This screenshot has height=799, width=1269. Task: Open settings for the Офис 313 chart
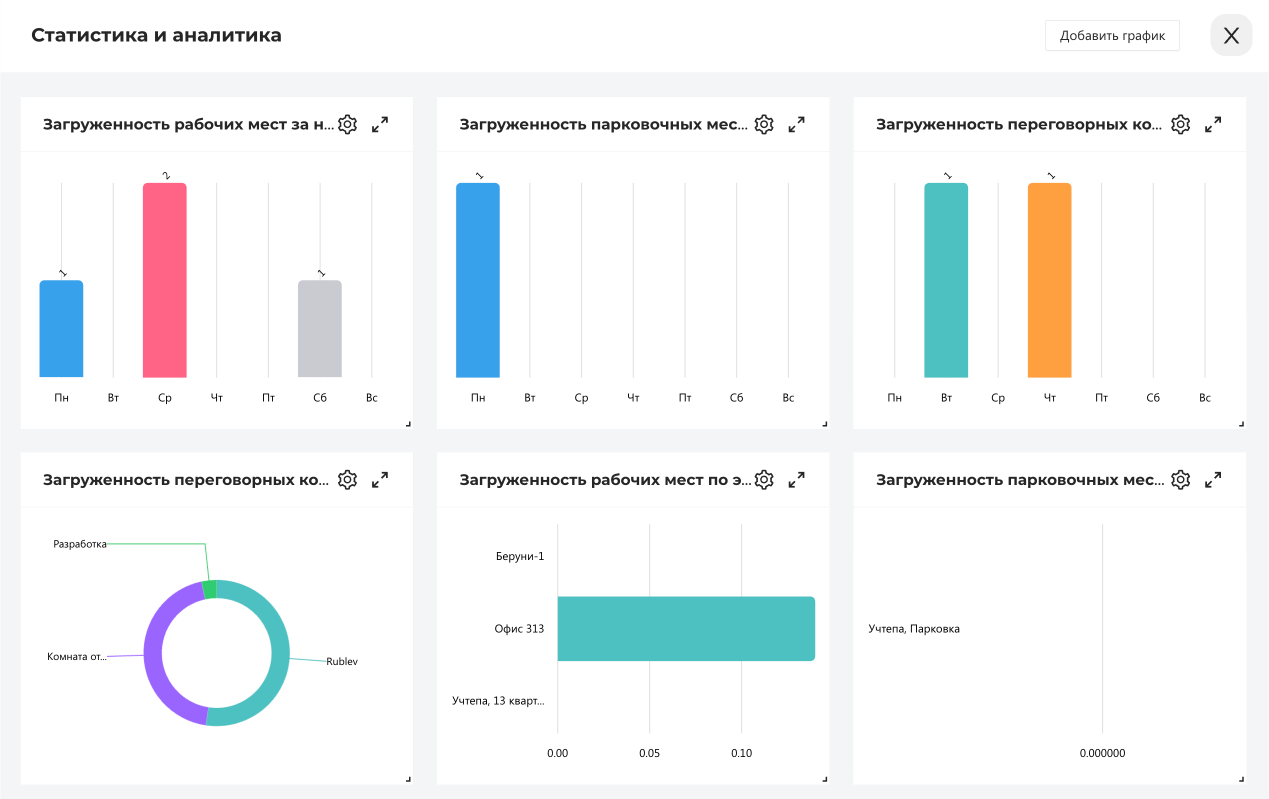tap(764, 480)
